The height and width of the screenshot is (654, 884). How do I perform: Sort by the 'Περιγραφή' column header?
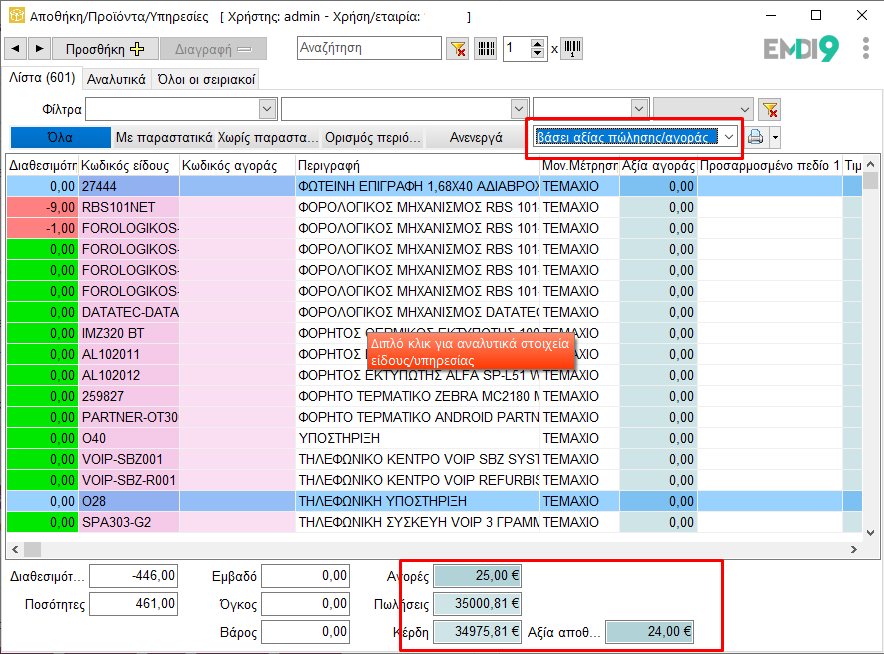pyautogui.click(x=417, y=166)
